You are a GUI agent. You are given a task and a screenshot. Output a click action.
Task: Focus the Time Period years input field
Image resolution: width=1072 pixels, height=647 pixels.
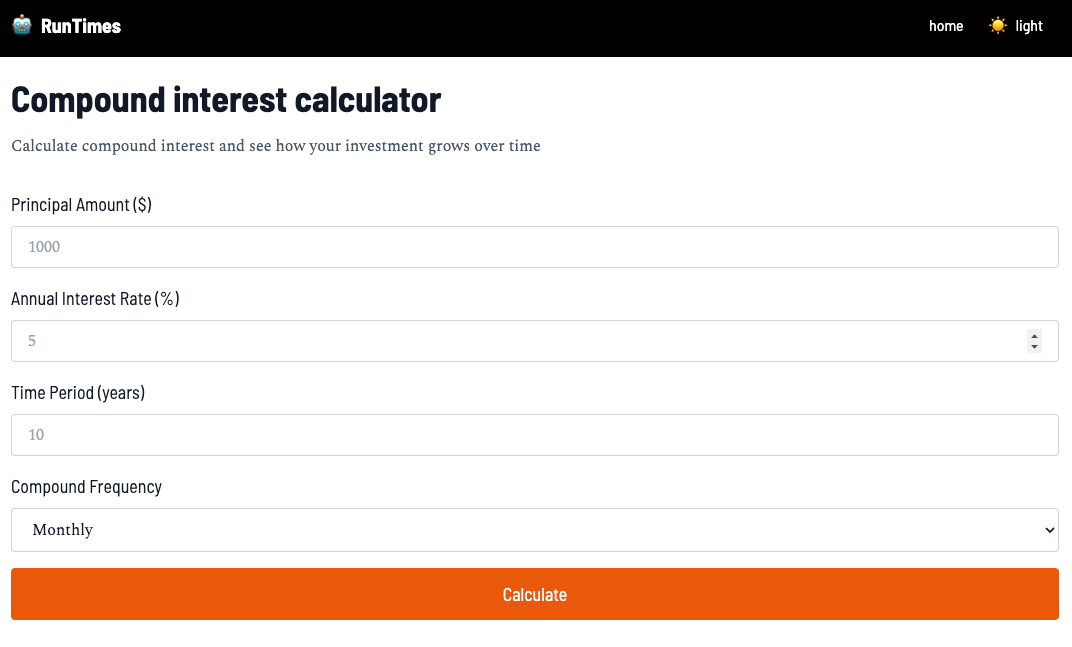click(x=534, y=435)
